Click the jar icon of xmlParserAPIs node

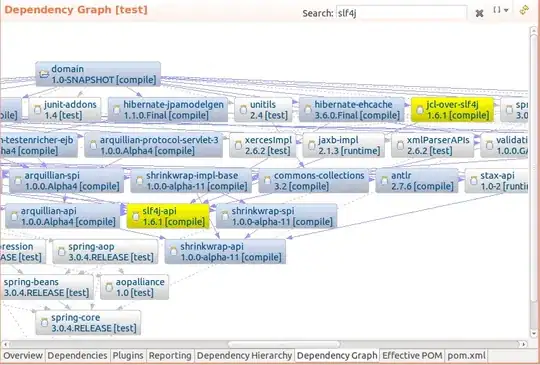[x=400, y=145]
